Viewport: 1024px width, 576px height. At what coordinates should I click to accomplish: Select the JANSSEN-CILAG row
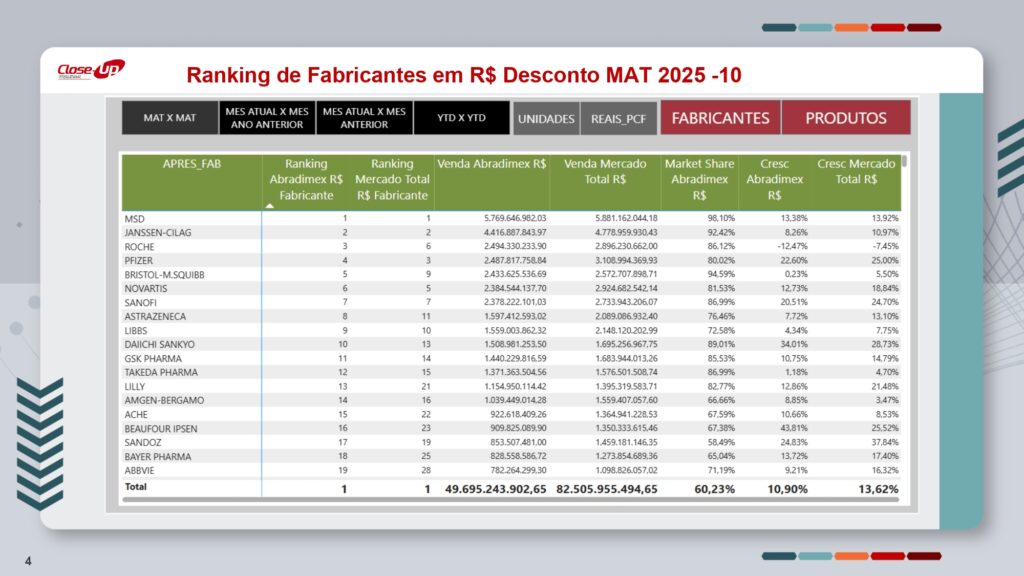click(x=157, y=232)
